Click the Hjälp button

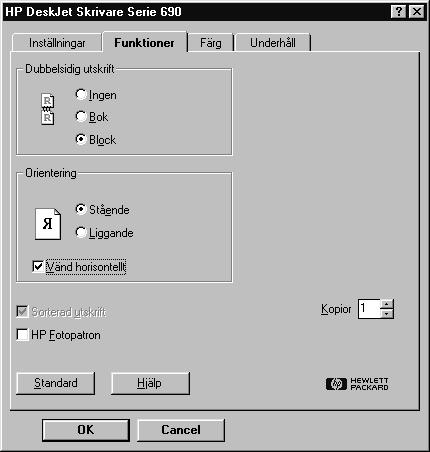tap(150, 383)
